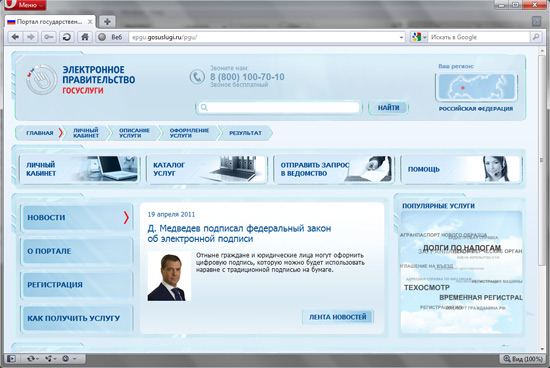
Task: Expand the address bar history dropdown
Action: [x=402, y=37]
